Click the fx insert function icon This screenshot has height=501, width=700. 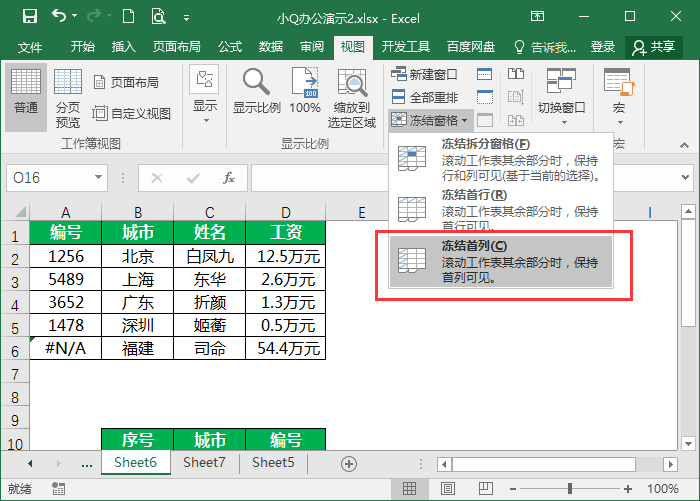coord(229,178)
